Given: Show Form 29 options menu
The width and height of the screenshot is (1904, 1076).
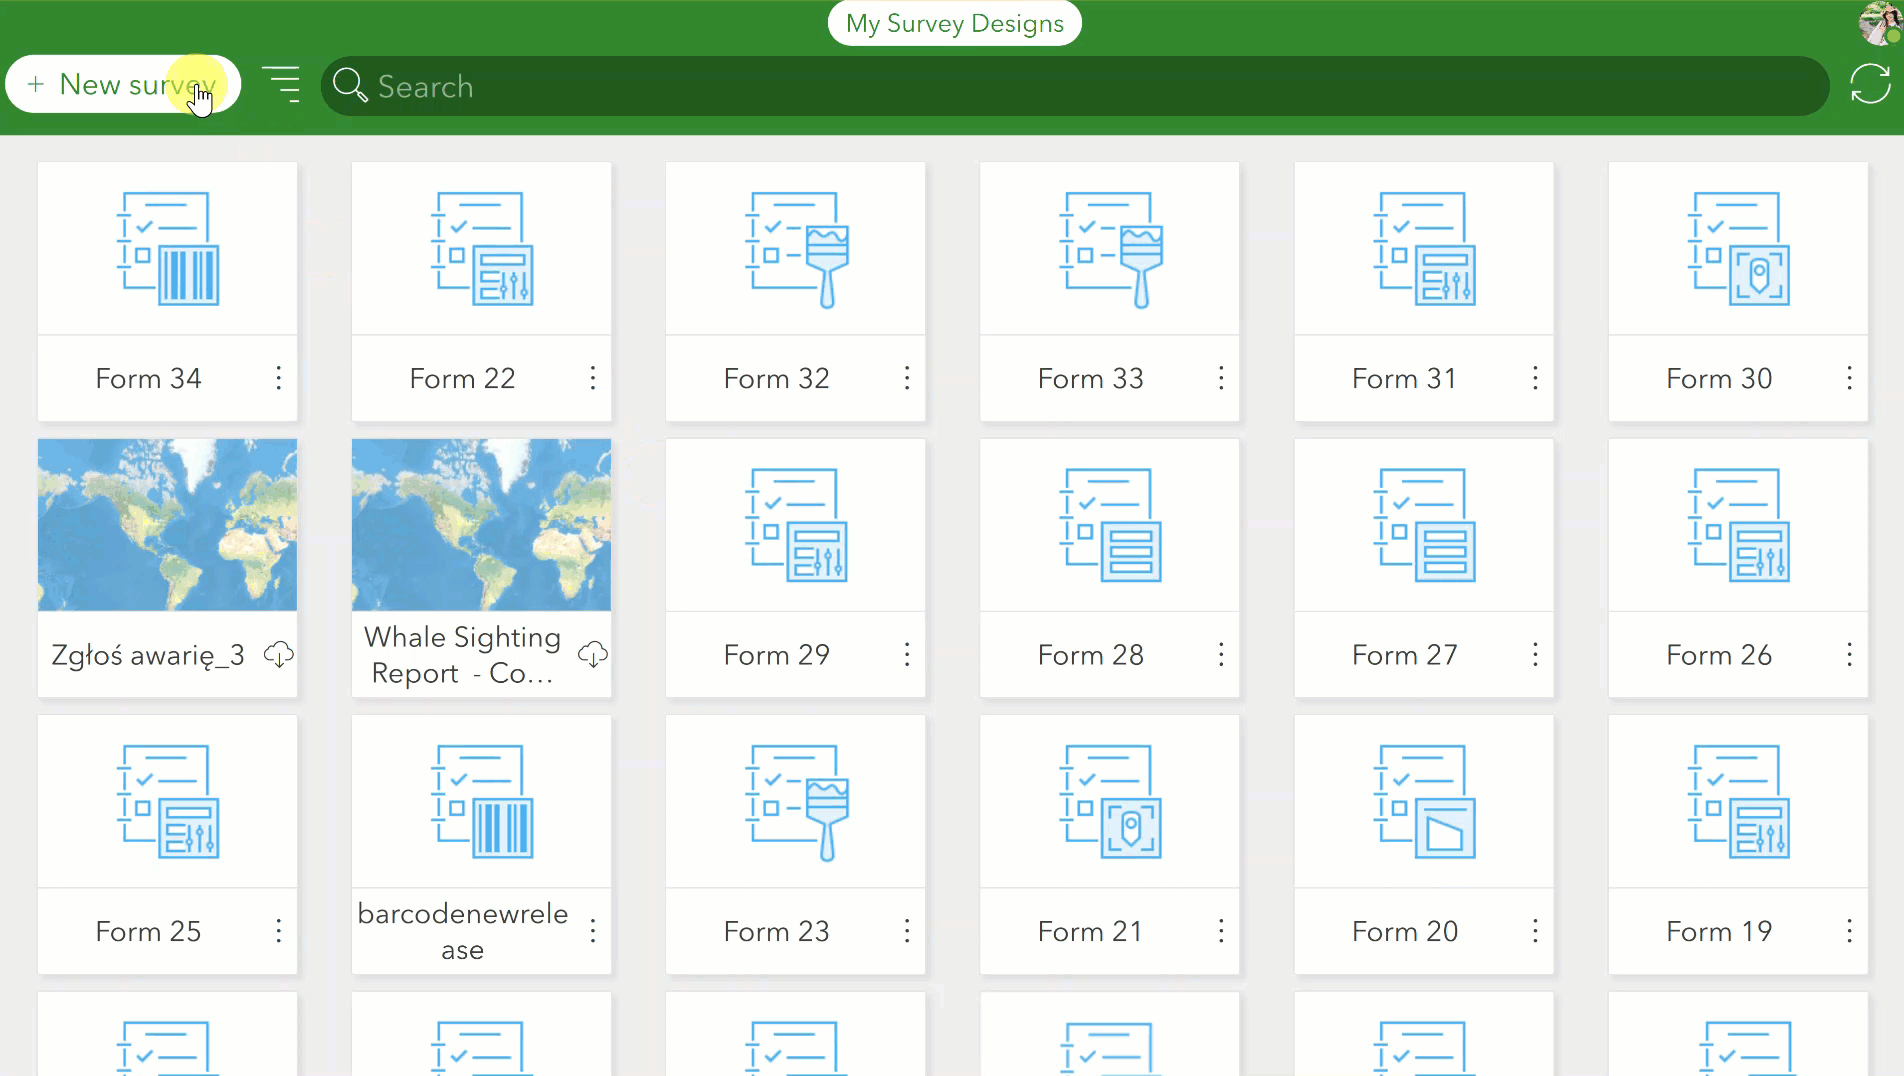Looking at the screenshot, I should (x=906, y=655).
